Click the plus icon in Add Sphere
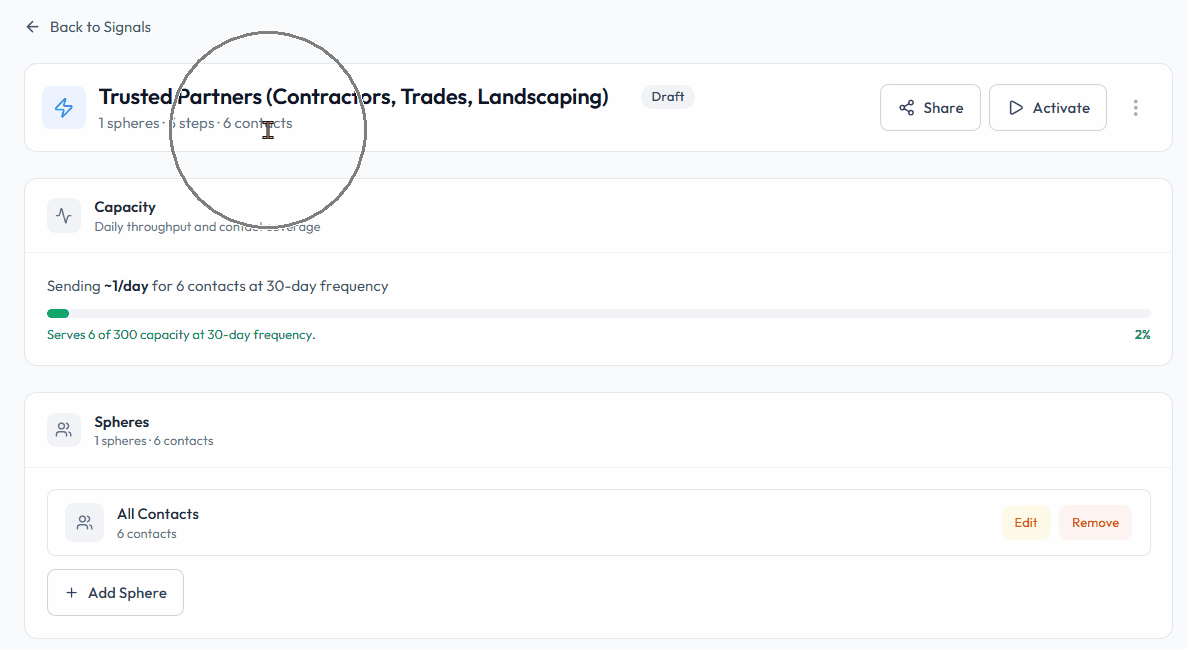This screenshot has width=1188, height=649. (x=71, y=593)
